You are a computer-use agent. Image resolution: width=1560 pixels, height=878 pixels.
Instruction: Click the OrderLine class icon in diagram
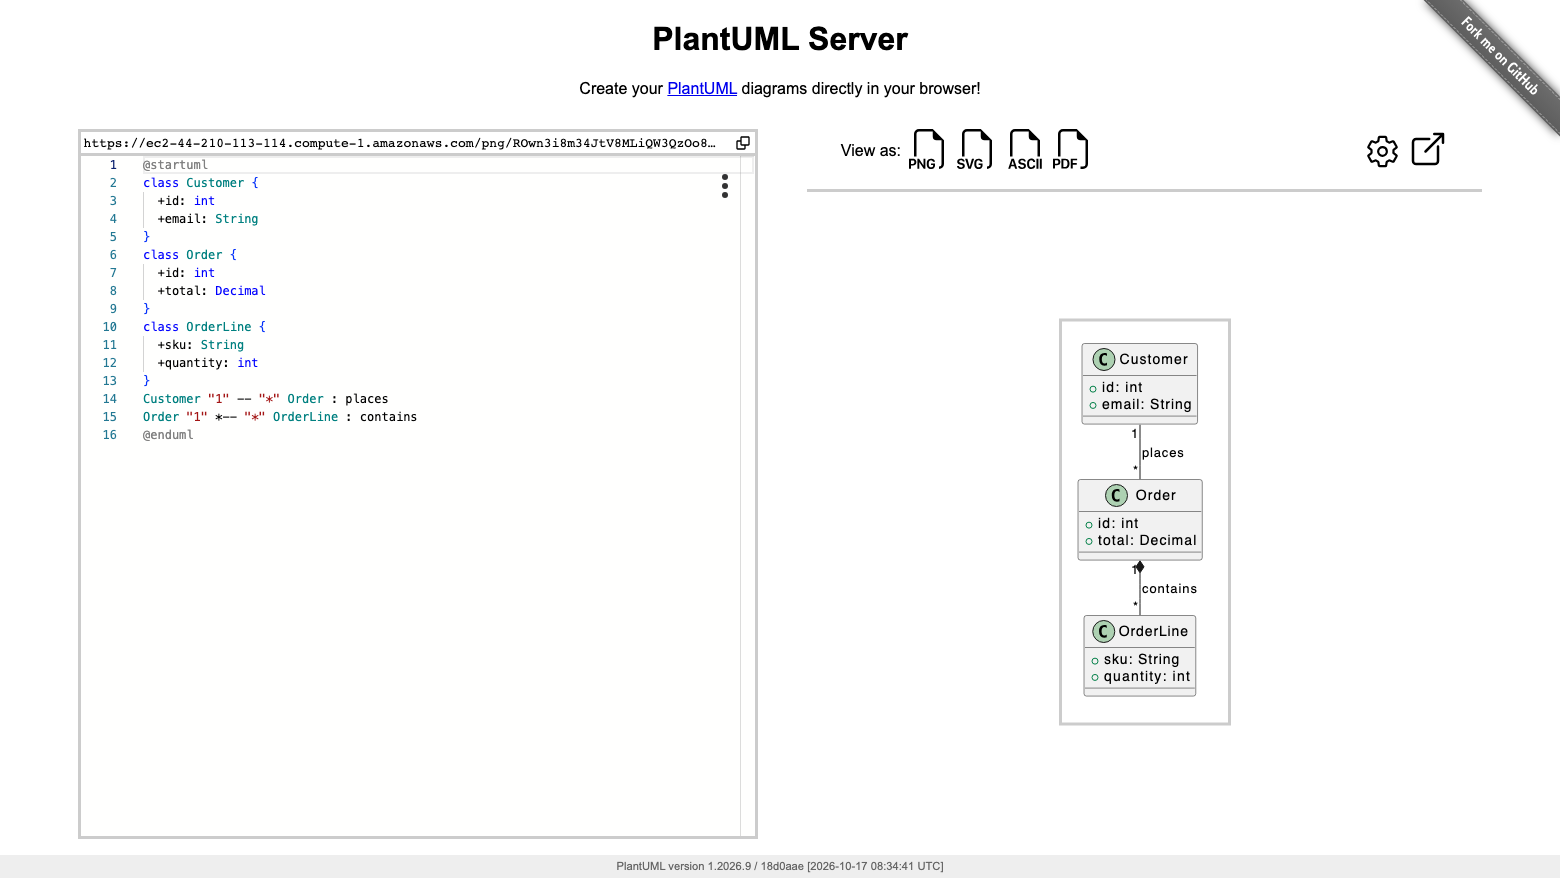(x=1103, y=631)
